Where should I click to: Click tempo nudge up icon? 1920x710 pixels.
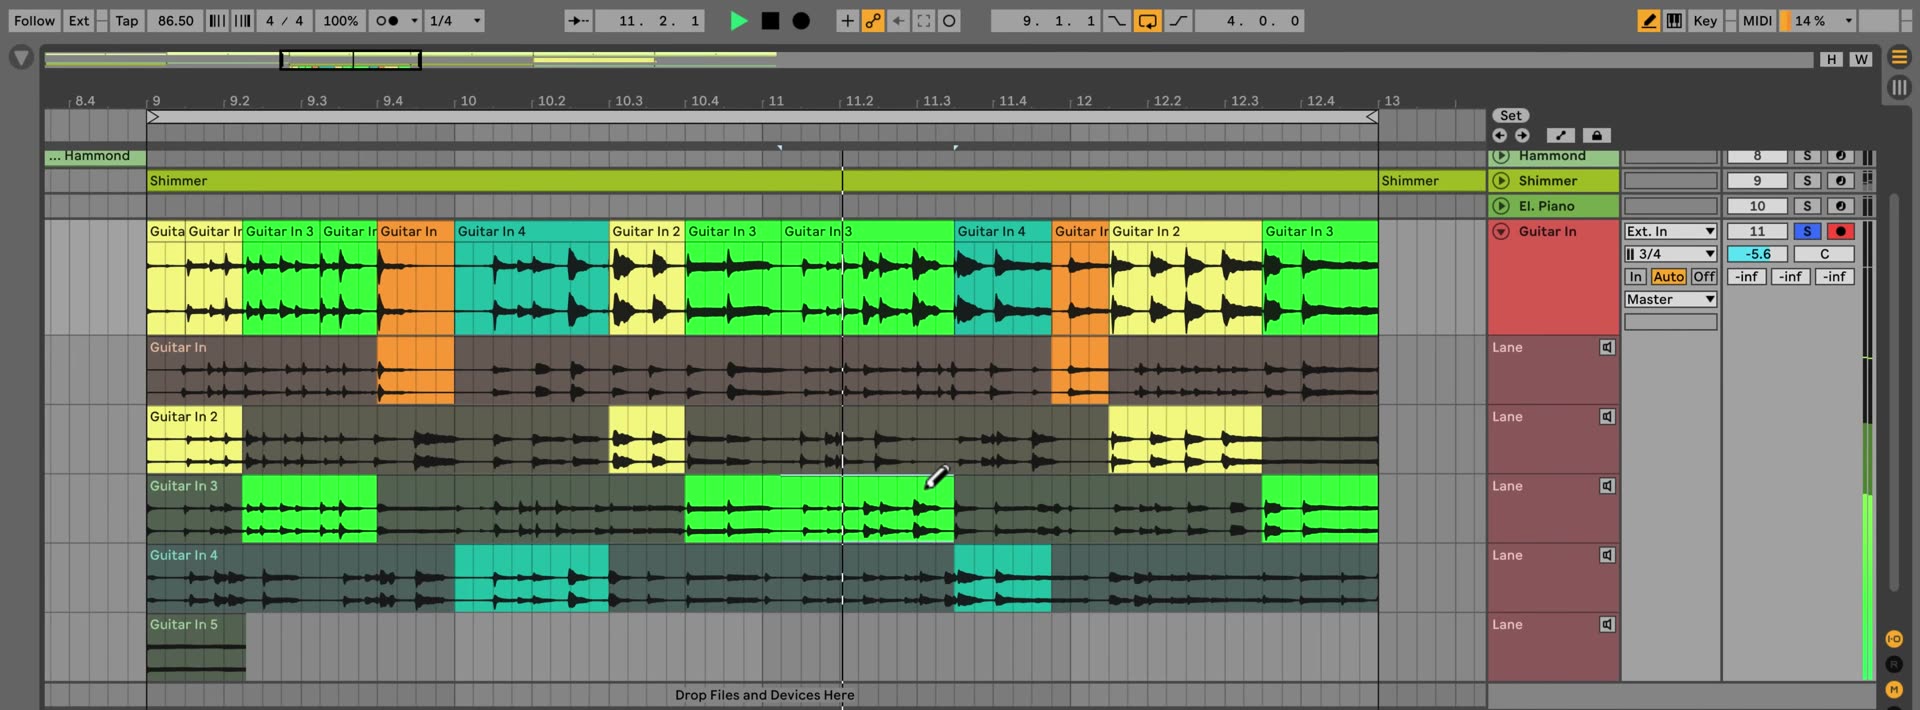click(x=242, y=20)
